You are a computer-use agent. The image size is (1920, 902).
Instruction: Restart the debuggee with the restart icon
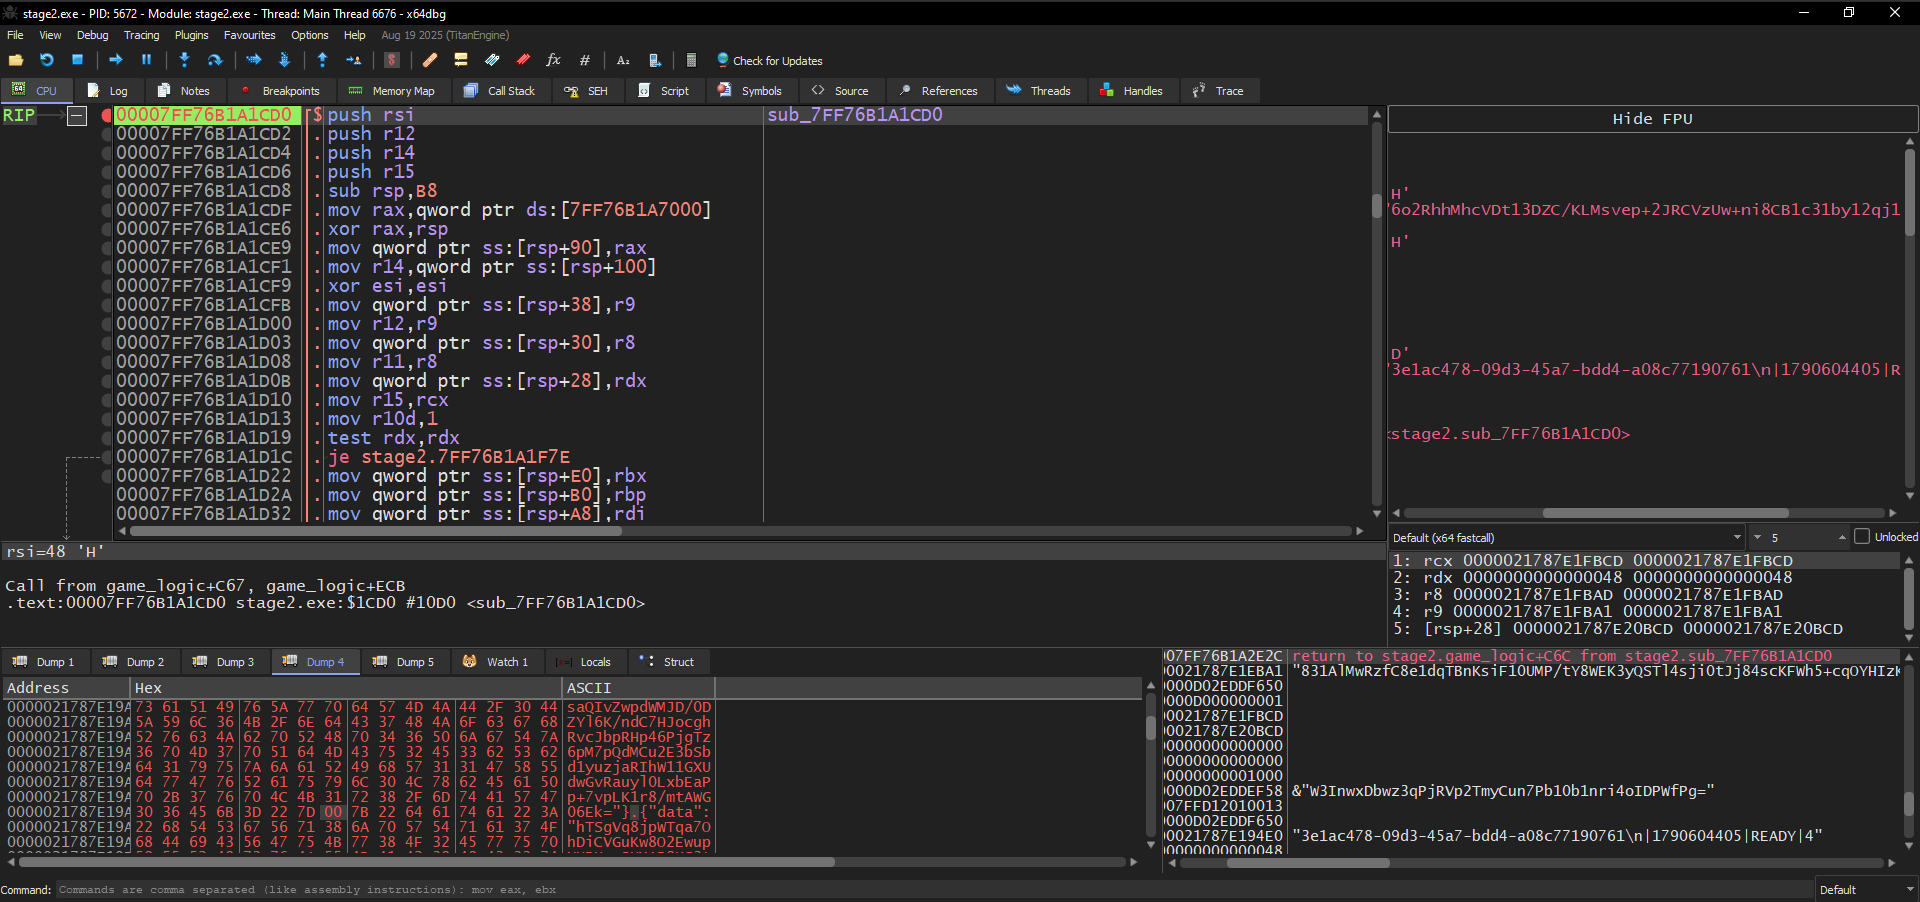(x=46, y=60)
